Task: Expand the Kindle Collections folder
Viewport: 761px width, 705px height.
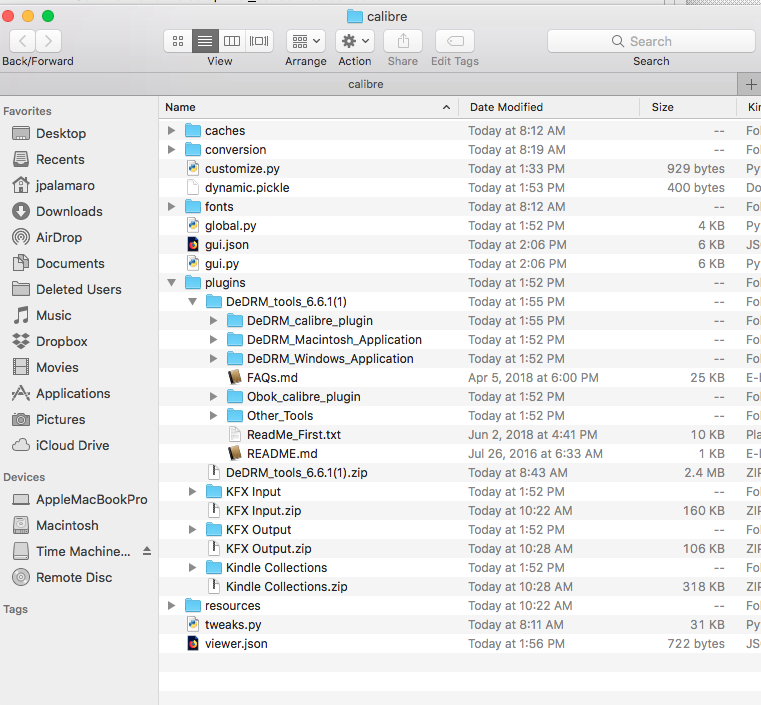Action: (x=193, y=567)
